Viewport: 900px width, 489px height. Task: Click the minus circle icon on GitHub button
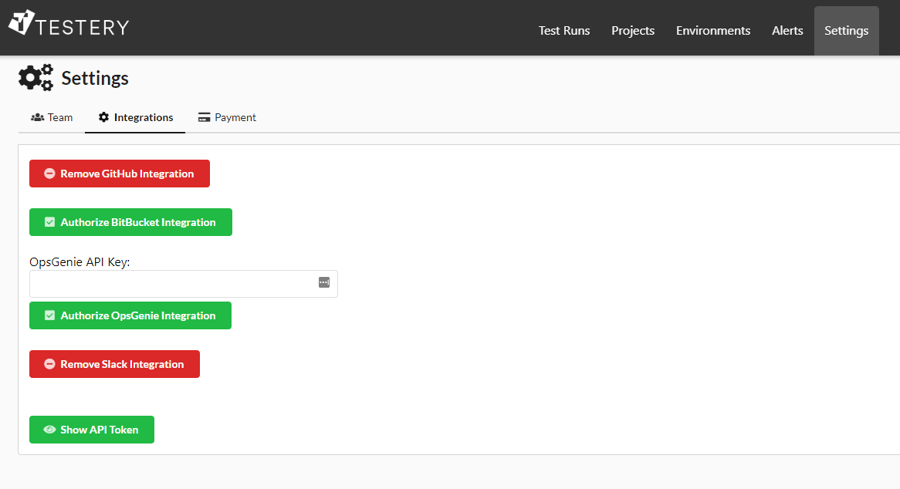click(50, 173)
